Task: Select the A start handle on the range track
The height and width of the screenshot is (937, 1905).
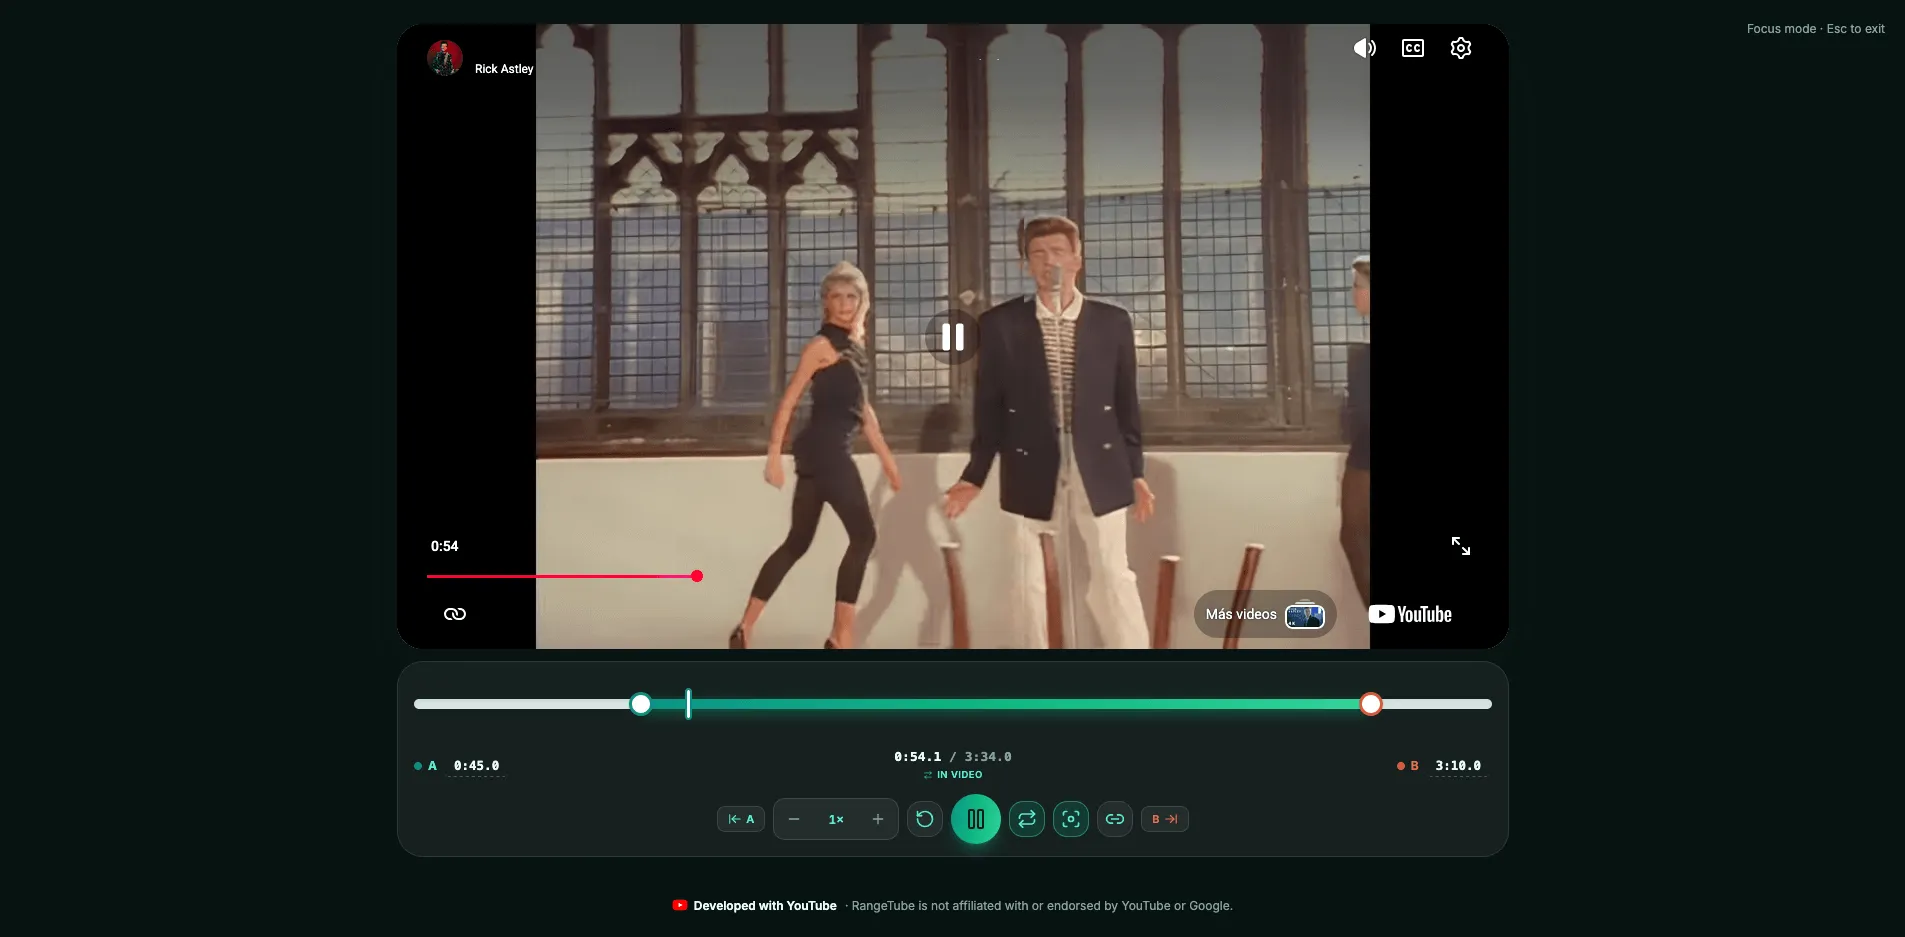Action: point(641,704)
